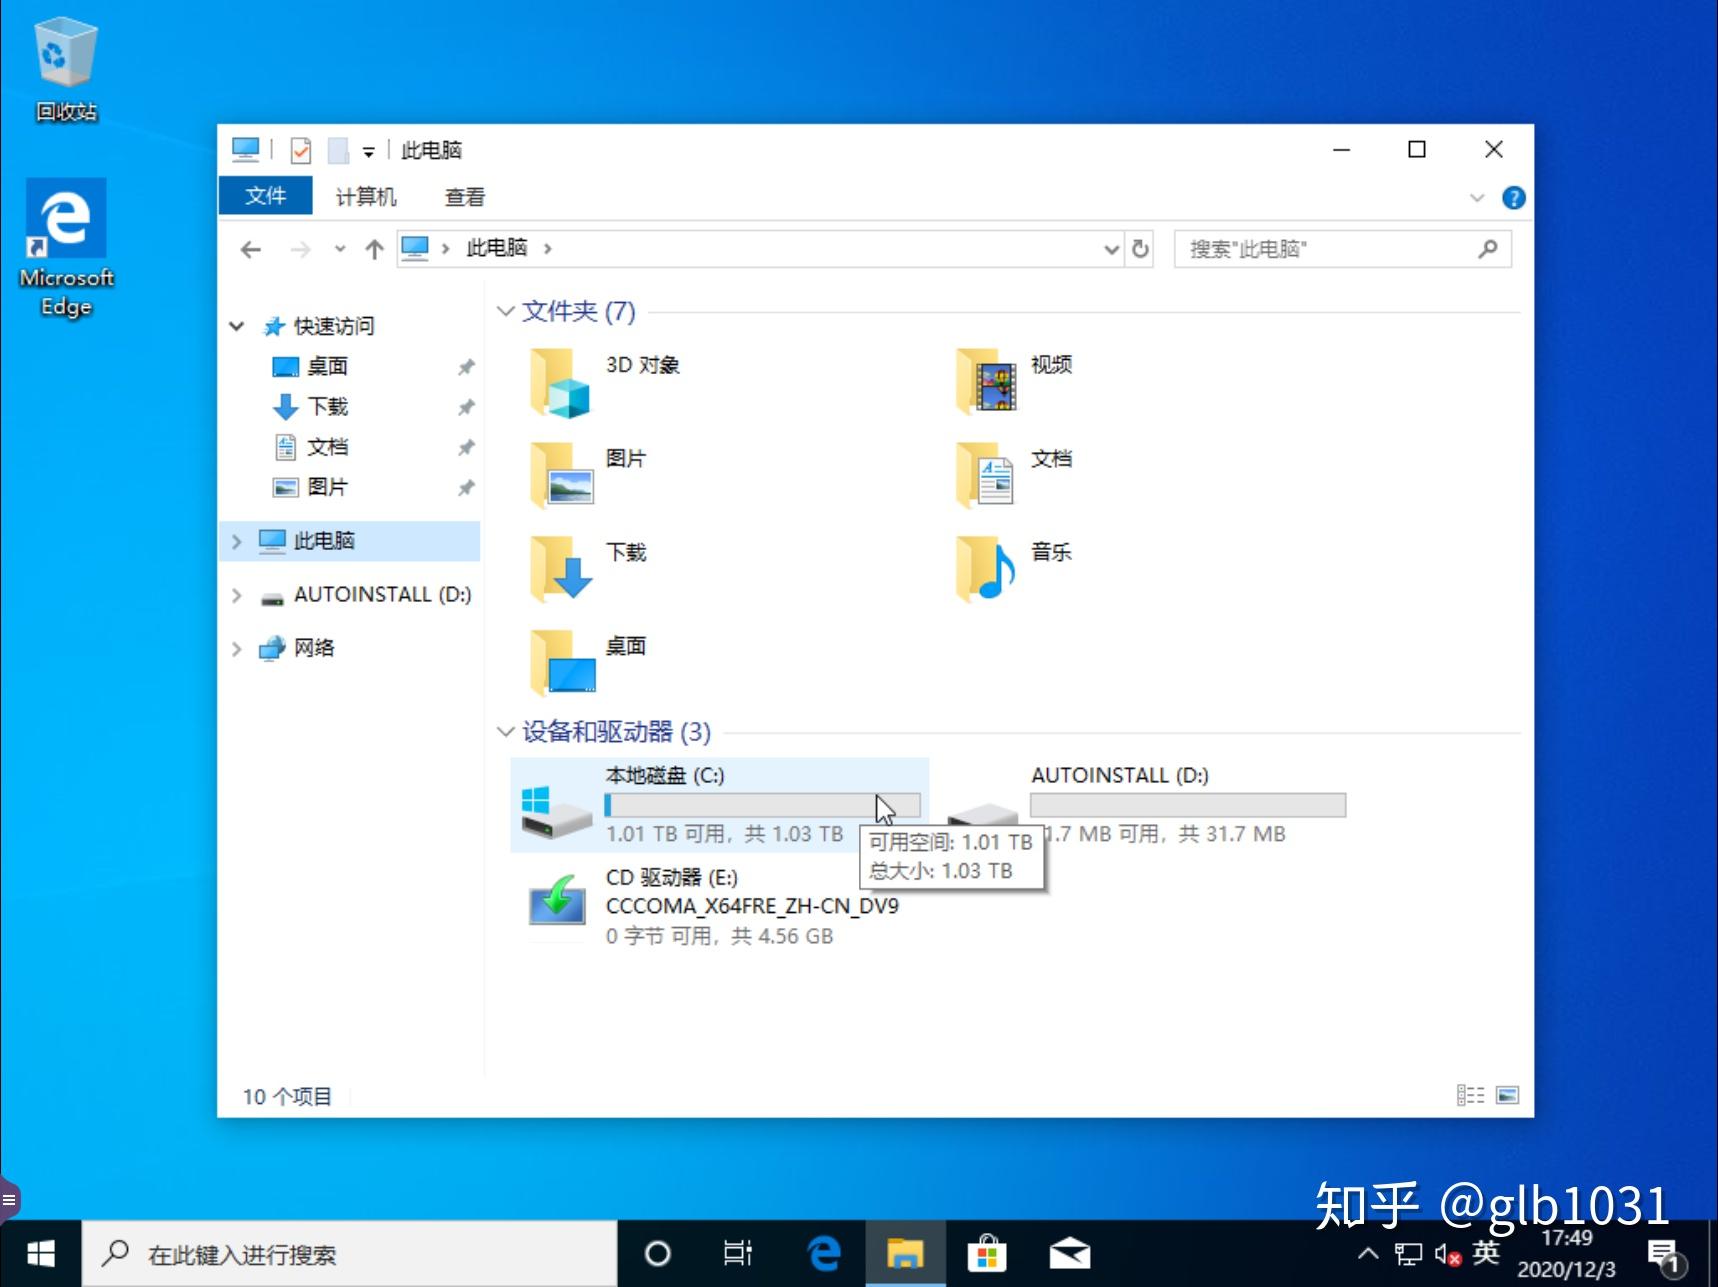Open the Mail app from the taskbar

[x=1070, y=1253]
